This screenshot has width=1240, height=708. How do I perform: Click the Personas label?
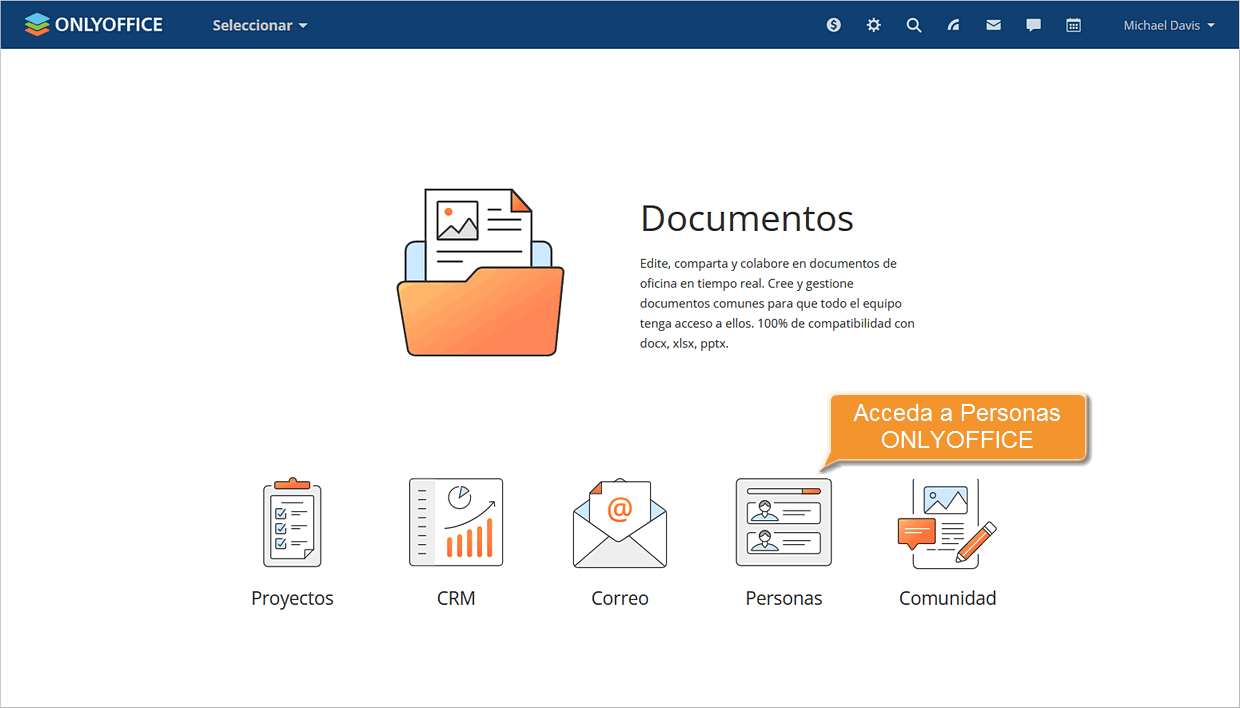784,598
